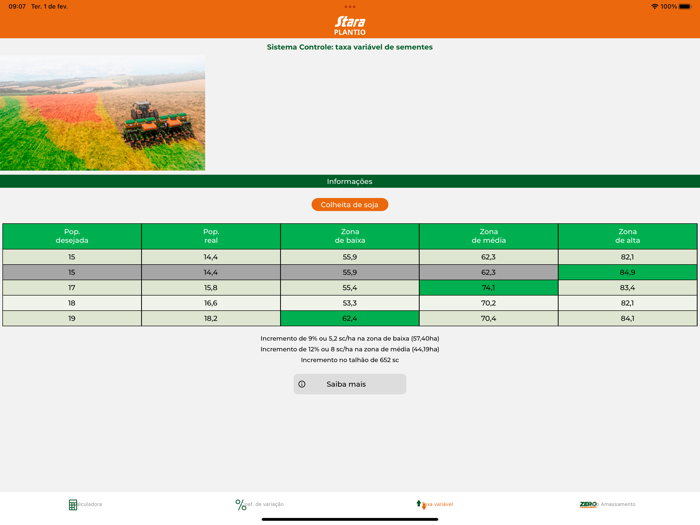Tap the date 'Ter. 1 de fev.'
Viewport: 700px width, 525px height.
coord(50,7)
